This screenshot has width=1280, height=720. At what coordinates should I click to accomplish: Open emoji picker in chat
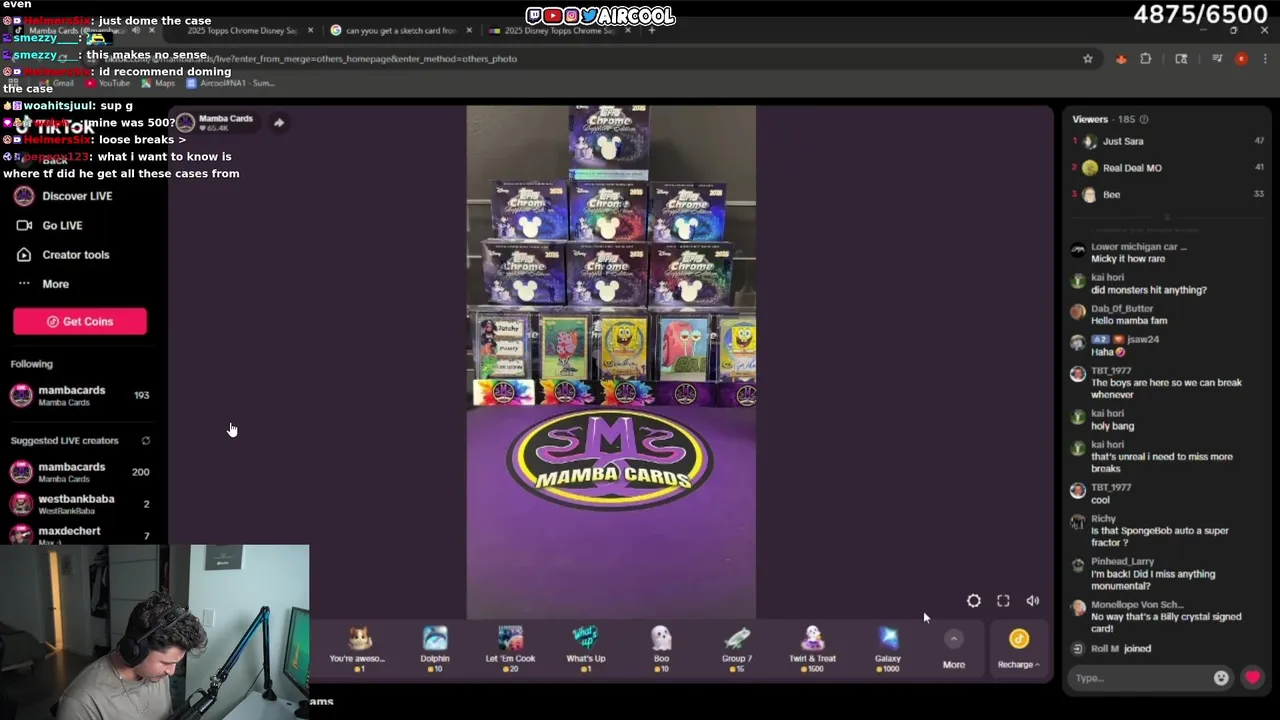coord(1221,678)
